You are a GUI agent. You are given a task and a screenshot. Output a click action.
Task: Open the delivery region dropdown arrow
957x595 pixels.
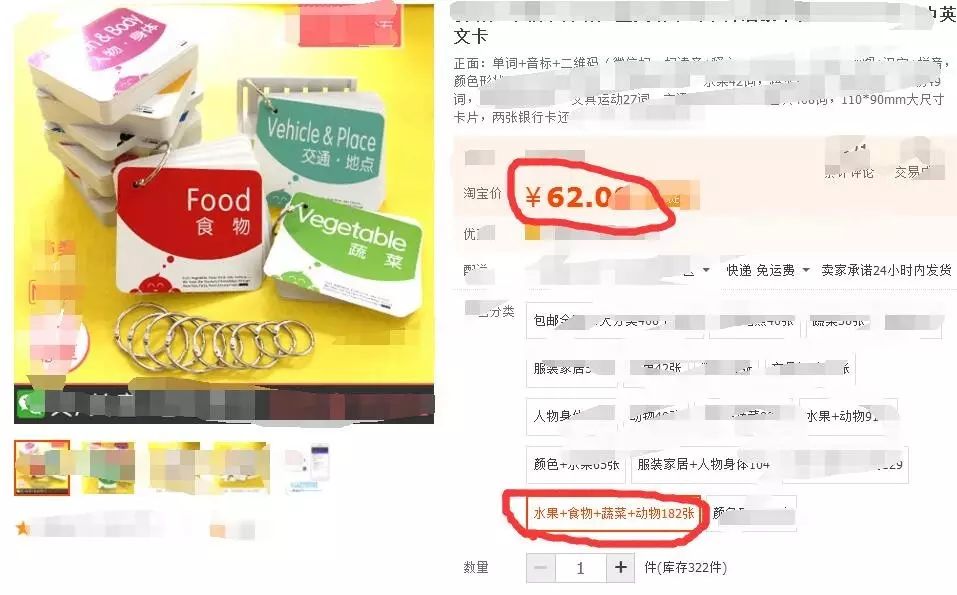(706, 270)
